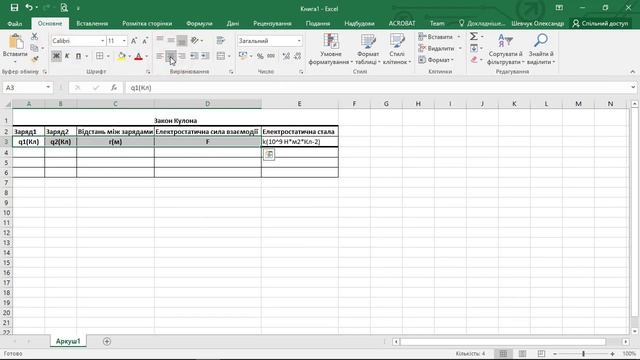Click the Save icon in quick access toolbar

pos(14,8)
